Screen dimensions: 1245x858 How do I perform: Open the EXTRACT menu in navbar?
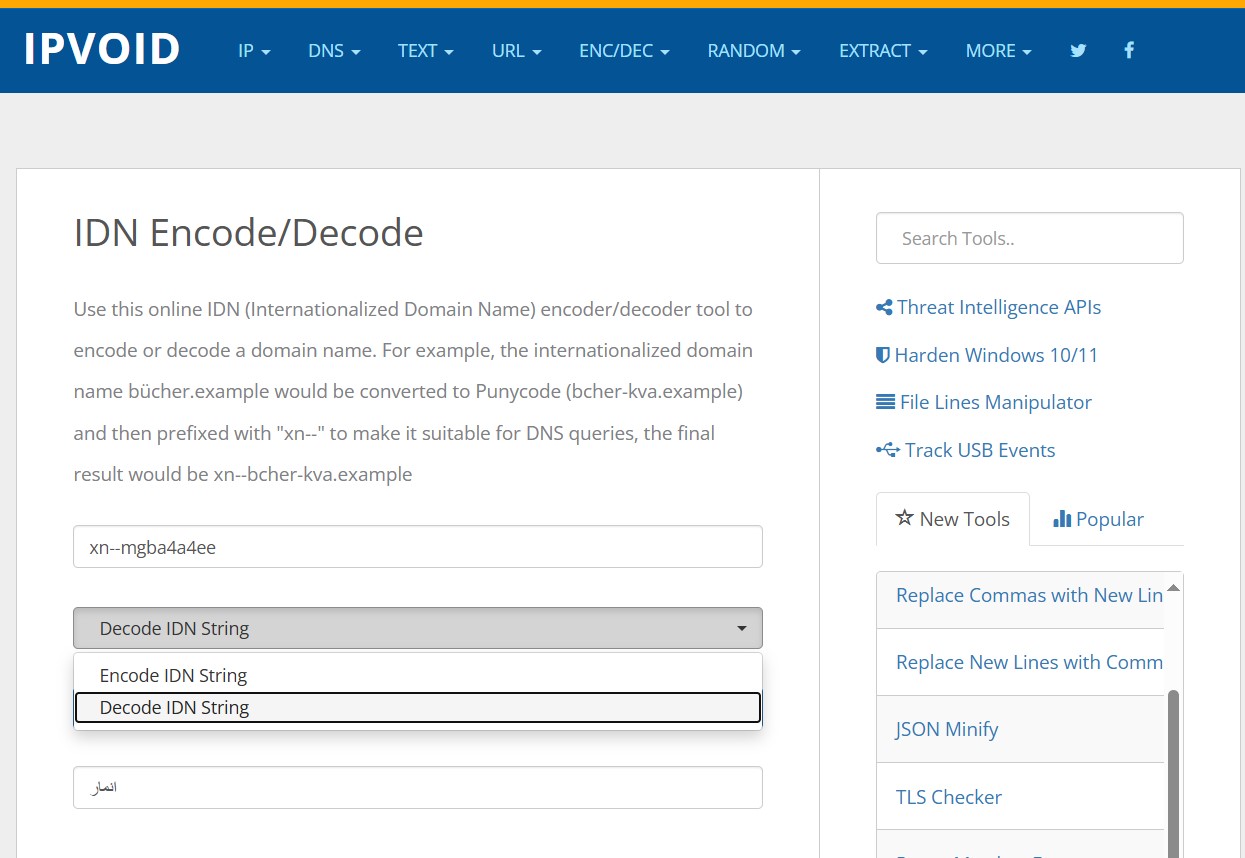(x=883, y=51)
